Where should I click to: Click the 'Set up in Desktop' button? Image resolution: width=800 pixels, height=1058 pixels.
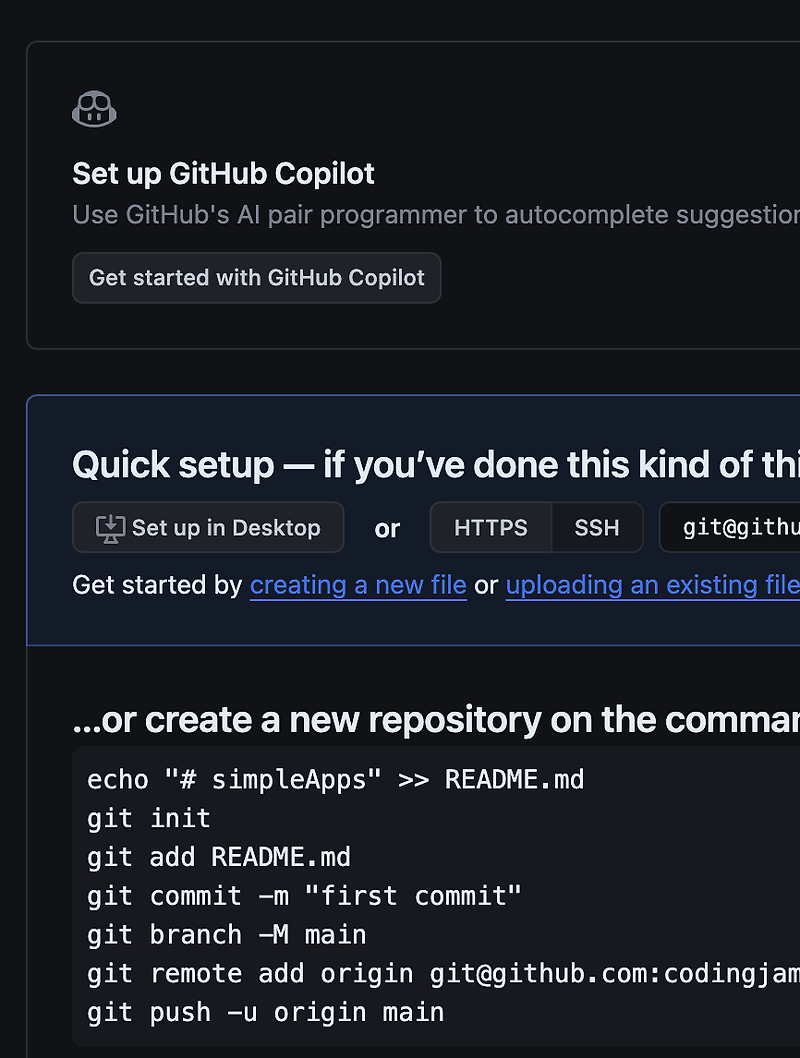207,527
